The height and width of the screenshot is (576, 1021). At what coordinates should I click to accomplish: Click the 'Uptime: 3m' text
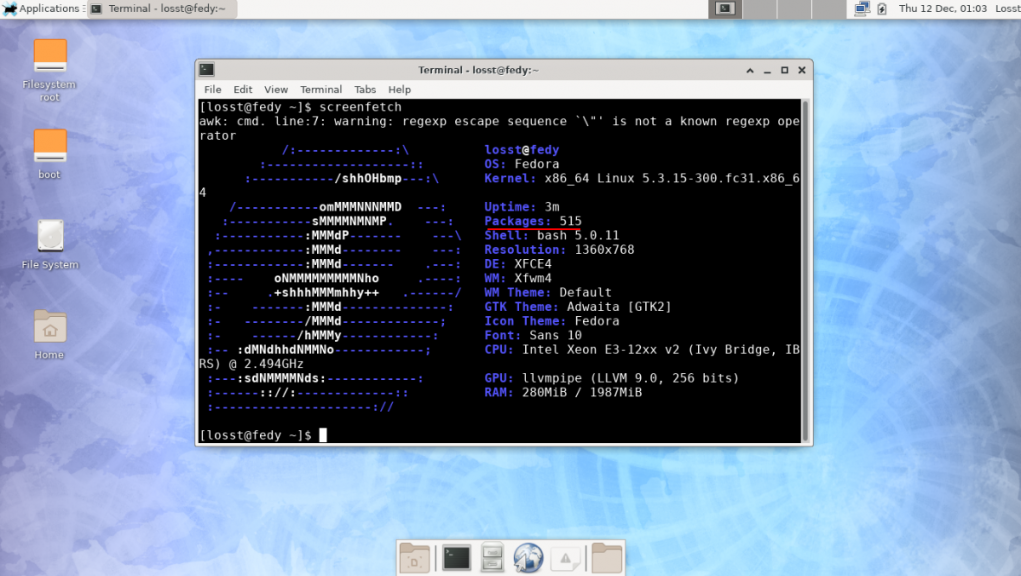pyautogui.click(x=522, y=207)
